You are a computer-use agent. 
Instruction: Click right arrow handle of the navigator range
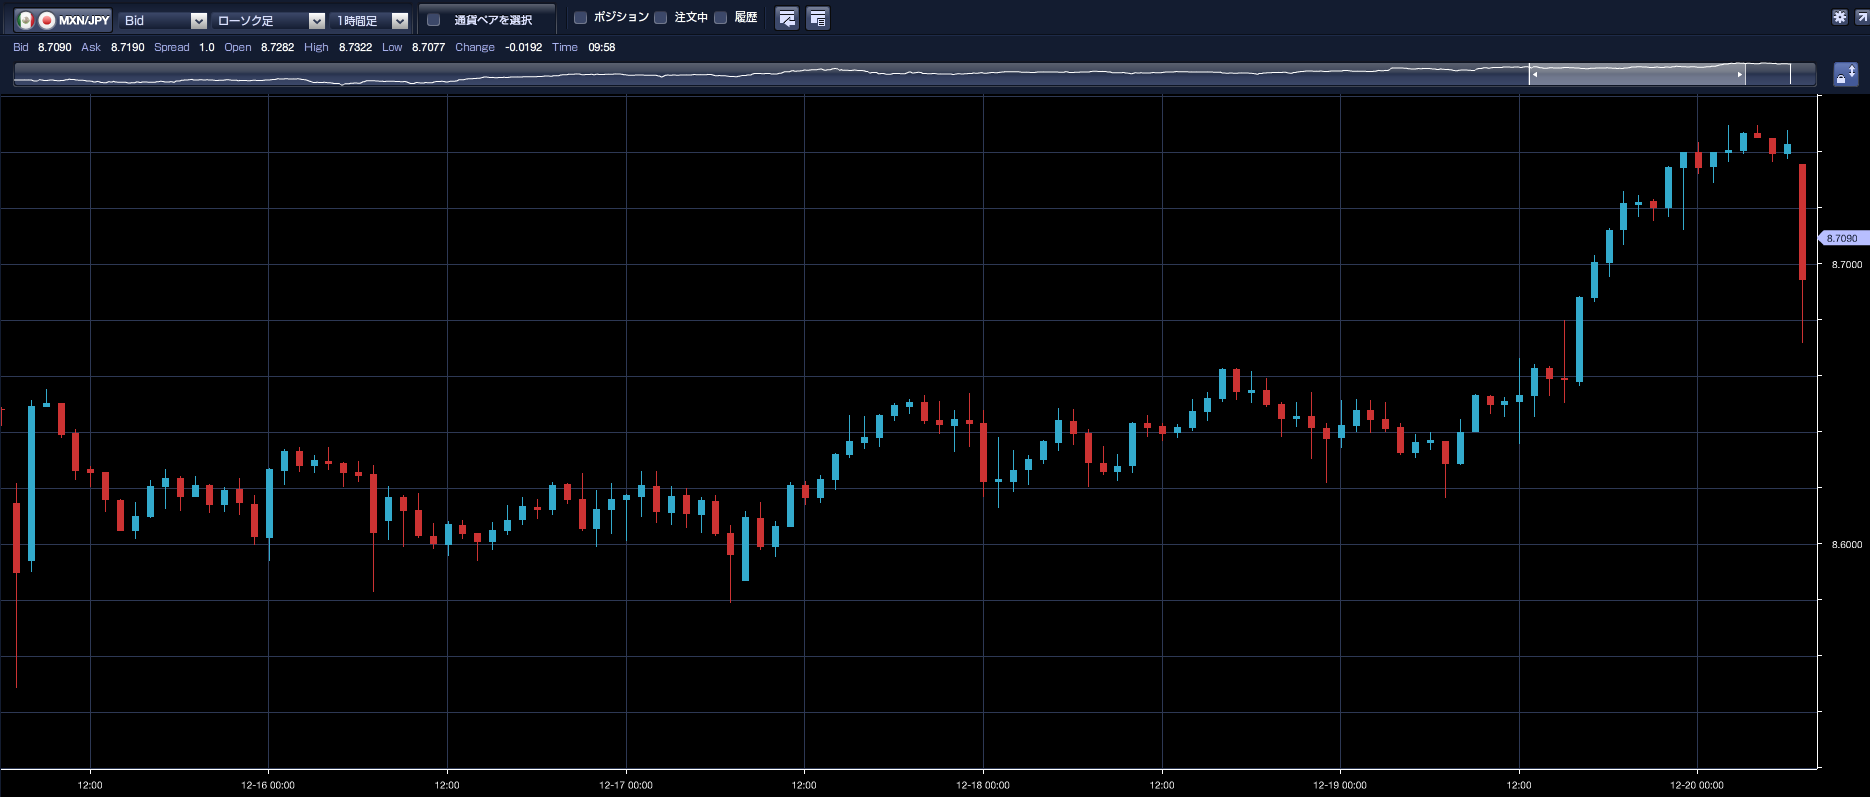[1739, 74]
